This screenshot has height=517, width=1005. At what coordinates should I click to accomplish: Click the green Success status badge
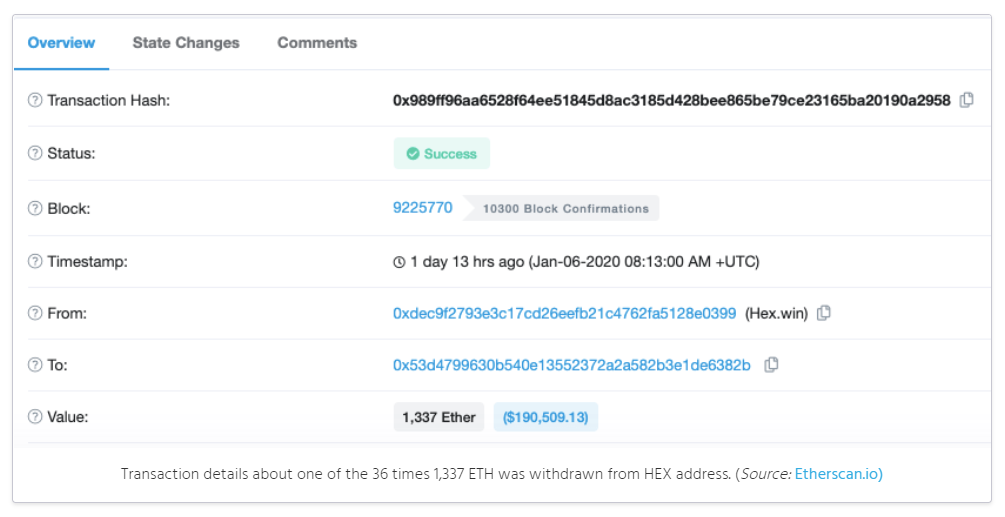[x=442, y=154]
